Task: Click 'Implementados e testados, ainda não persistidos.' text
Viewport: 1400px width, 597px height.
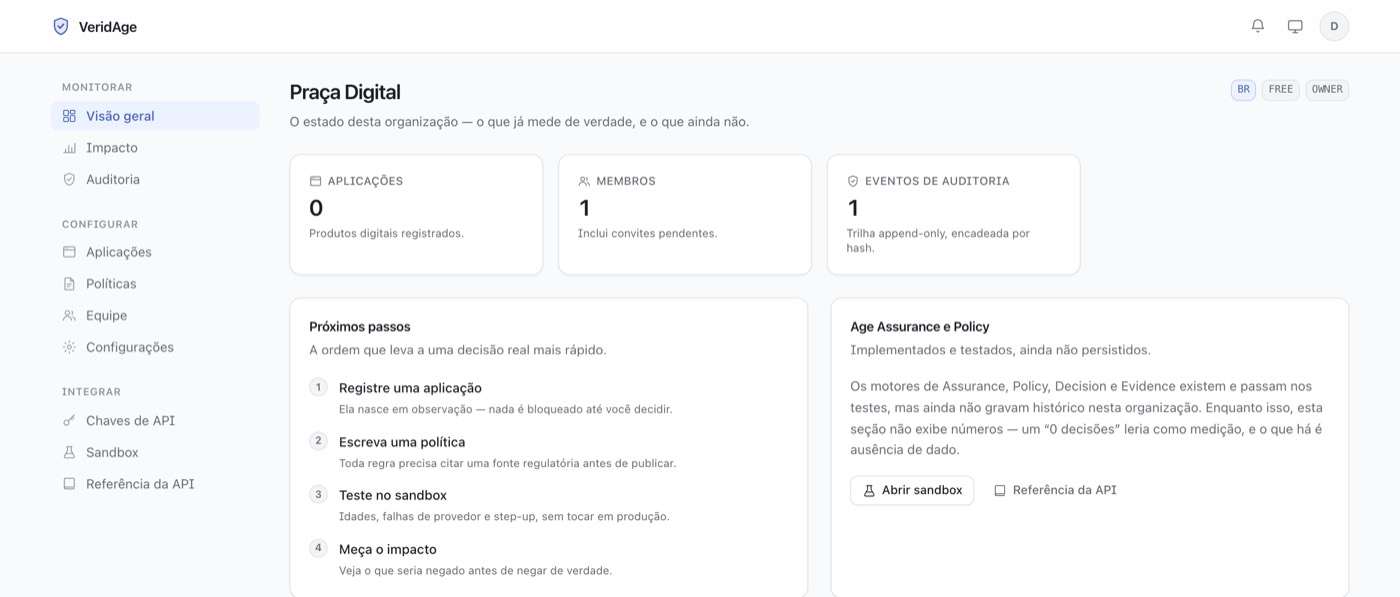Action: 1000,350
